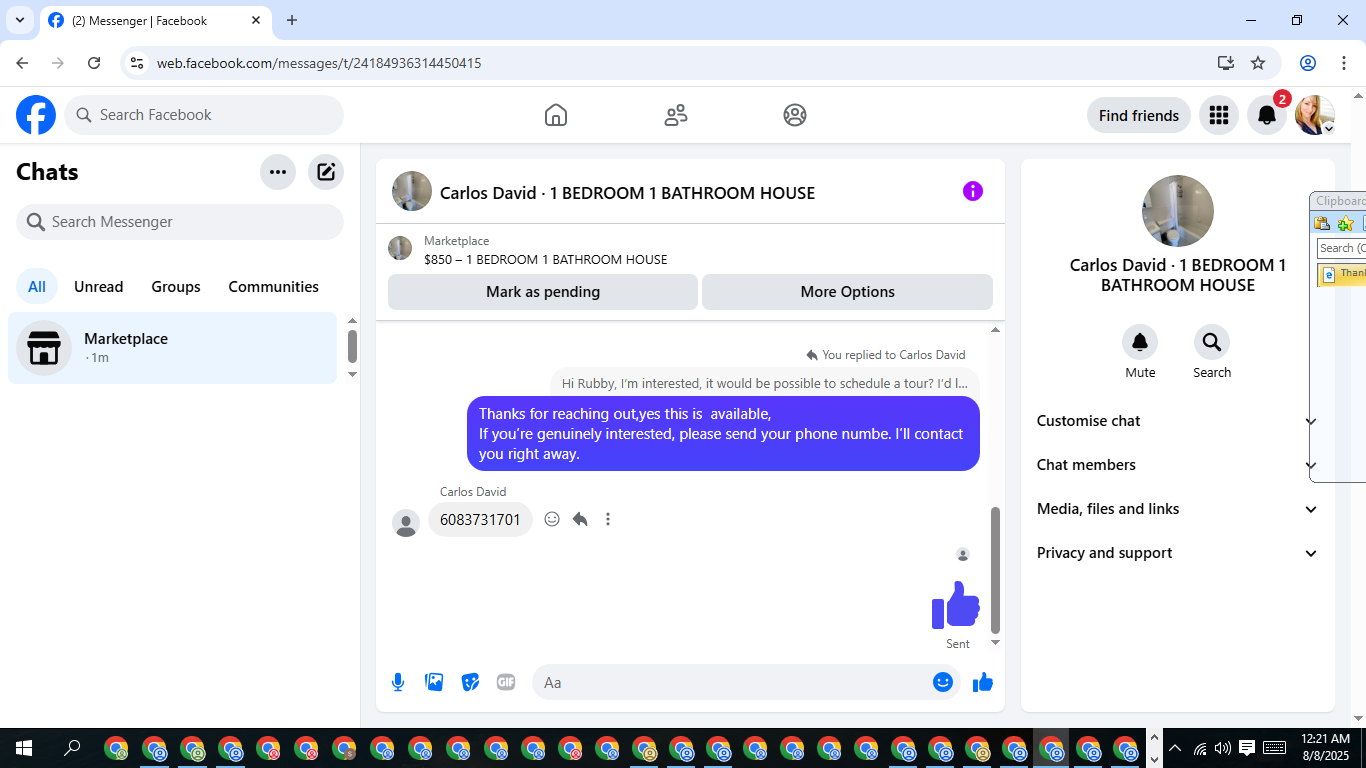Attach a file with the image icon
The height and width of the screenshot is (768, 1366).
[x=434, y=682]
